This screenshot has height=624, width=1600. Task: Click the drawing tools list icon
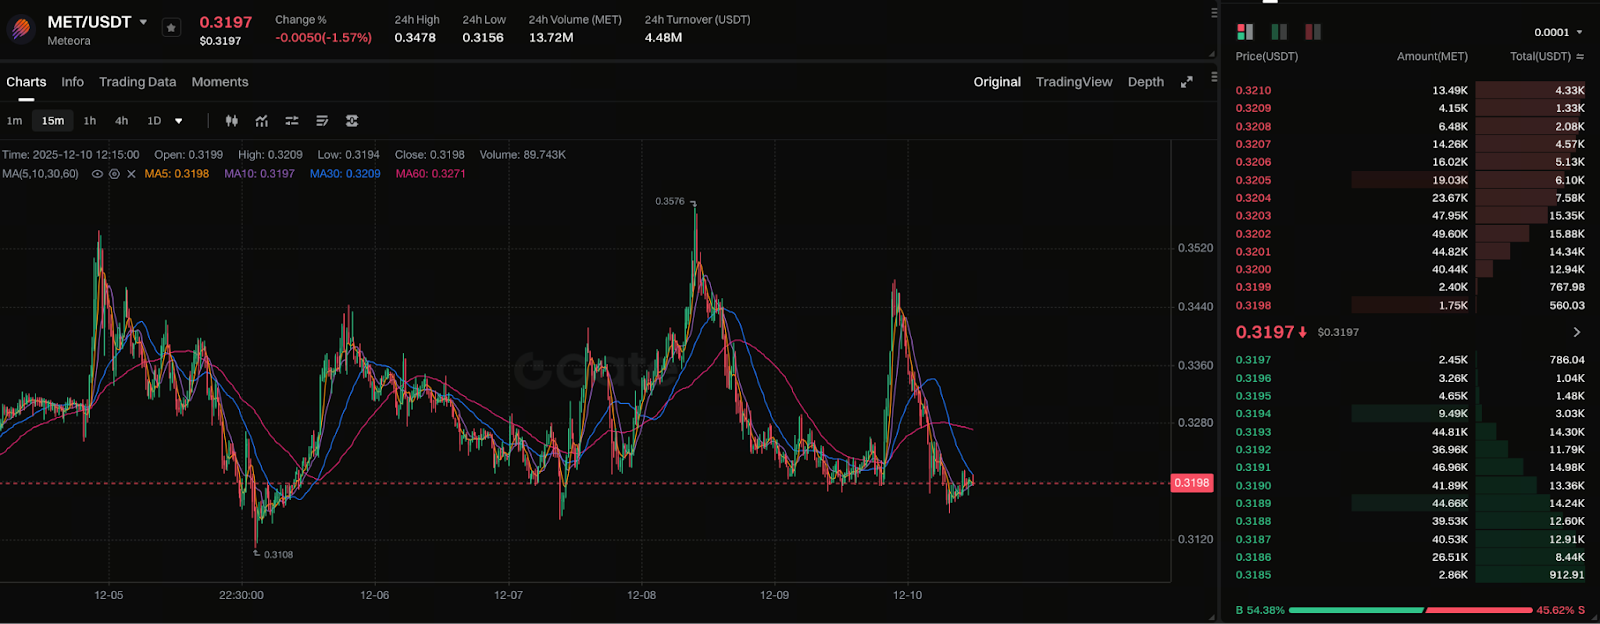coord(322,121)
